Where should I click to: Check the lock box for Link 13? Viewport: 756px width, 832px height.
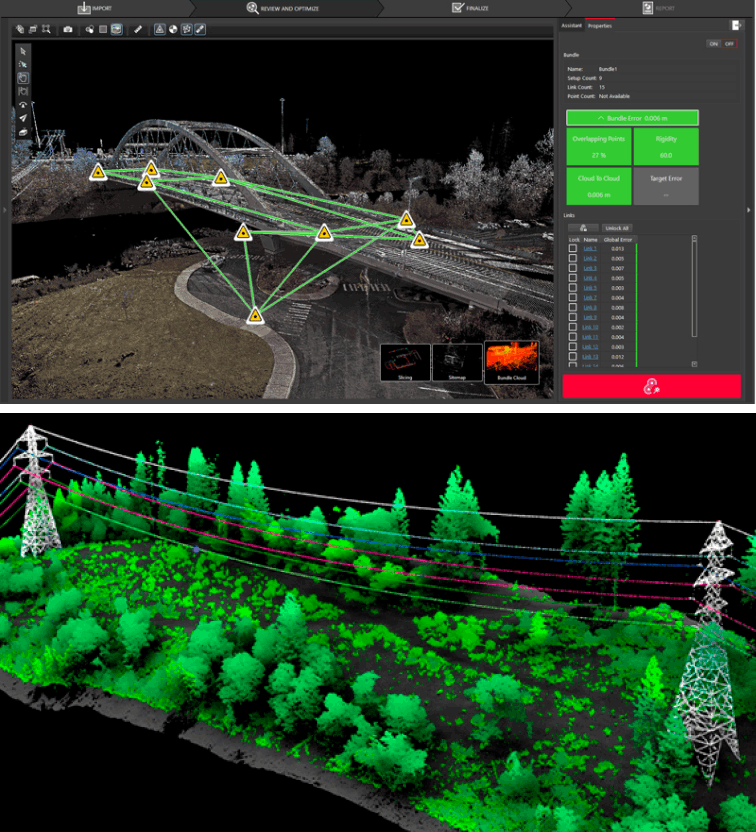(x=573, y=357)
